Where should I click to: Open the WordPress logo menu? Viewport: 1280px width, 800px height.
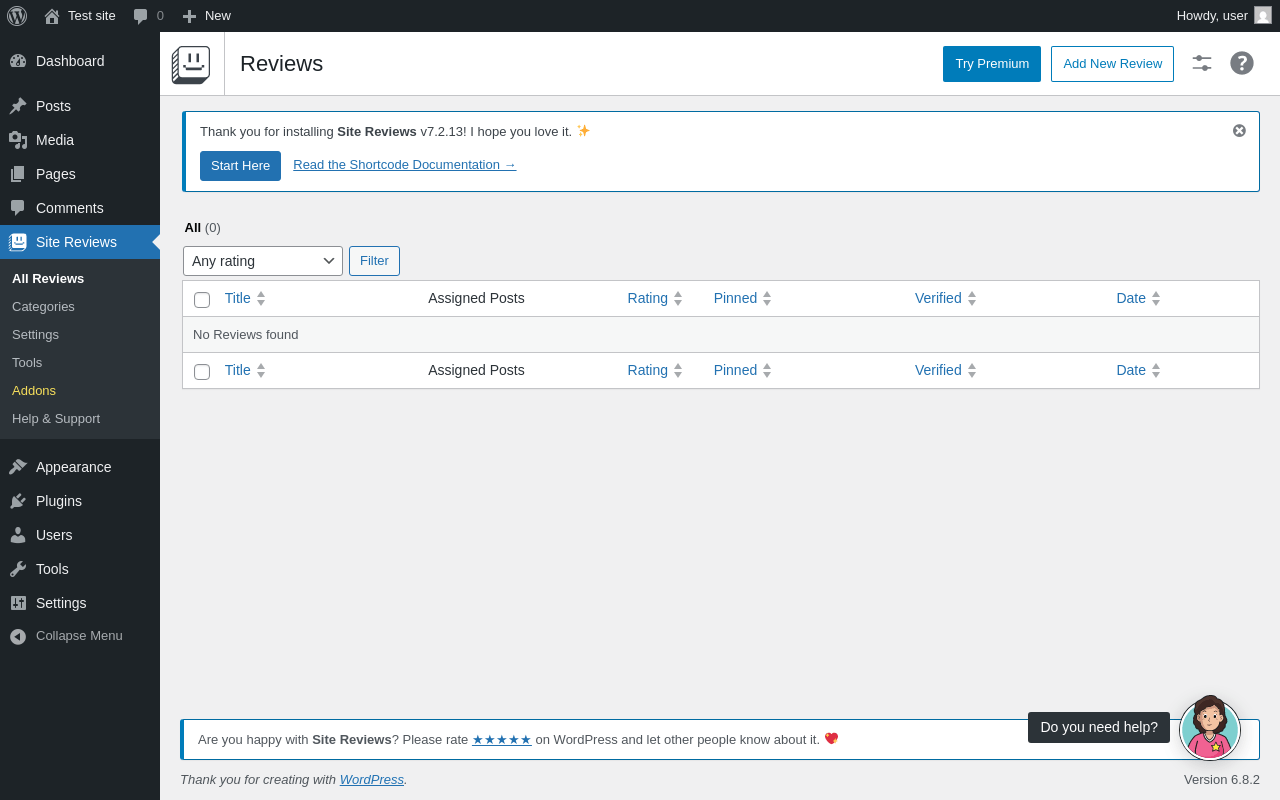pyautogui.click(x=17, y=16)
